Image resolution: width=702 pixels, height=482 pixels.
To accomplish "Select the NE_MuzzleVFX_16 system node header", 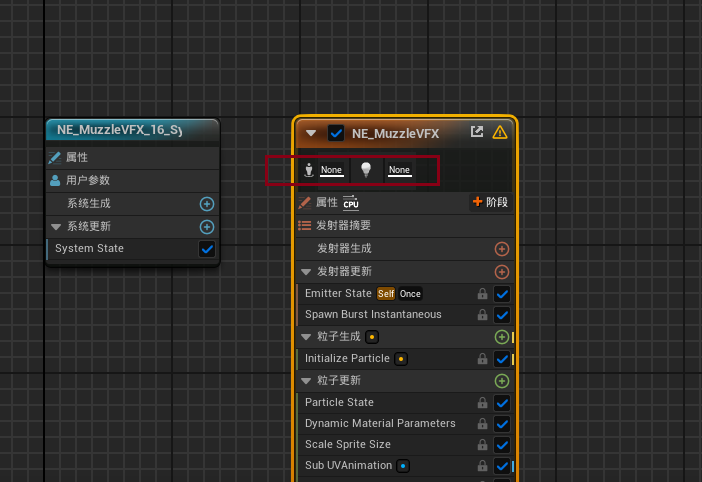I will point(133,130).
